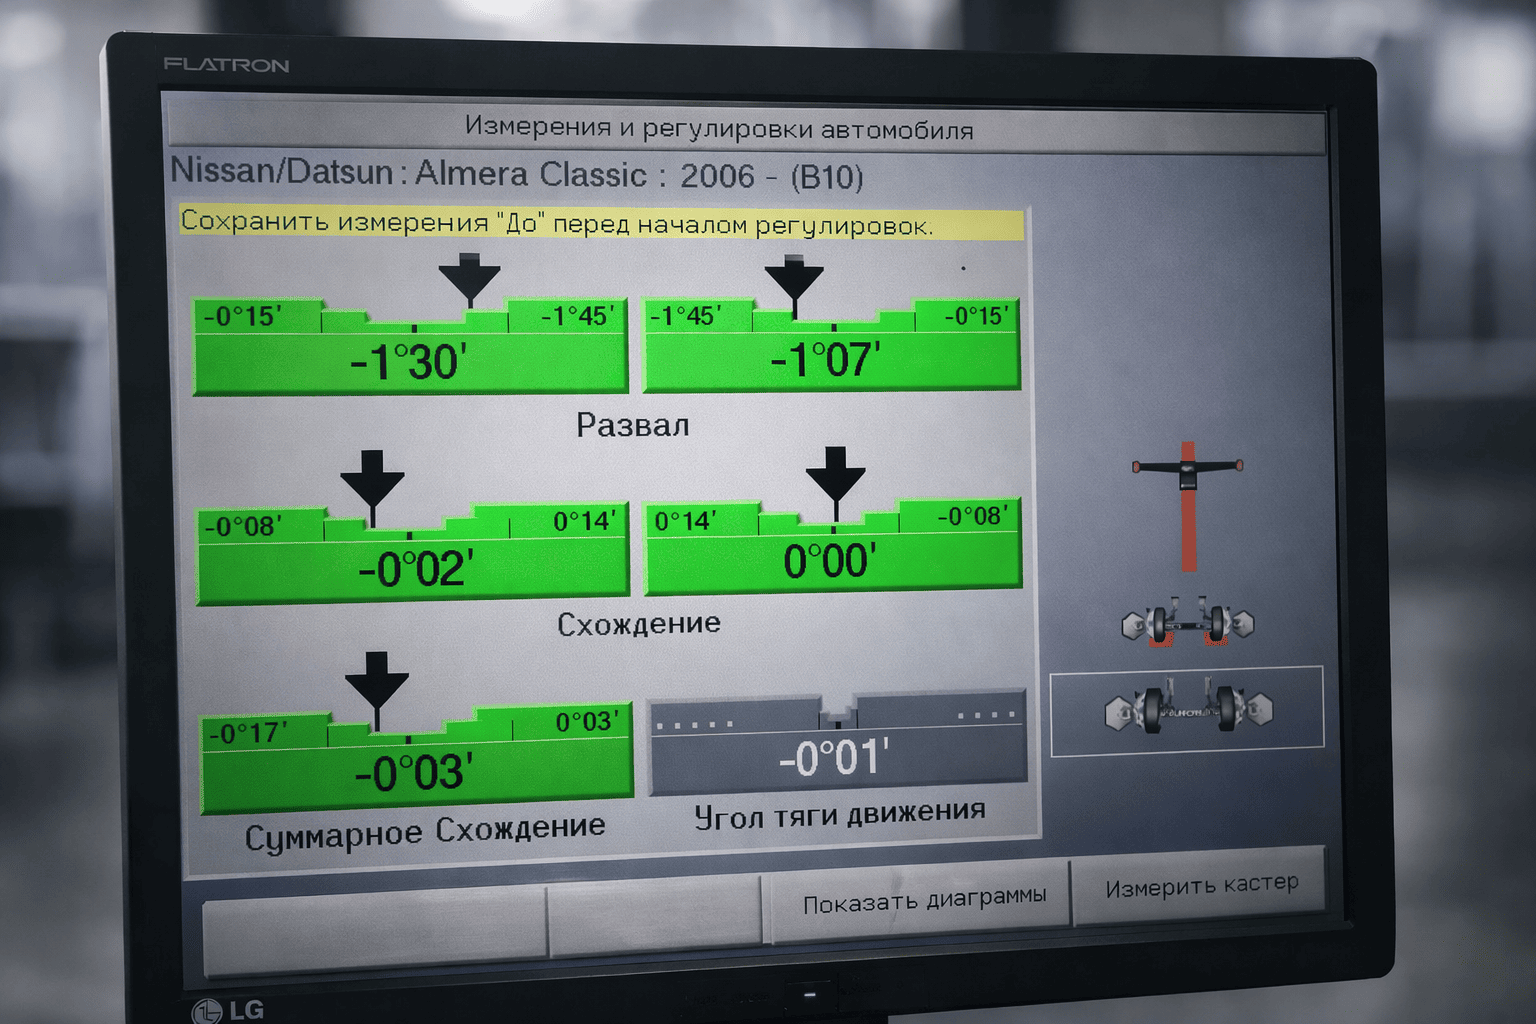Select the gray thrust angle gauge -0°01'
This screenshot has width=1536, height=1024.
(x=838, y=742)
